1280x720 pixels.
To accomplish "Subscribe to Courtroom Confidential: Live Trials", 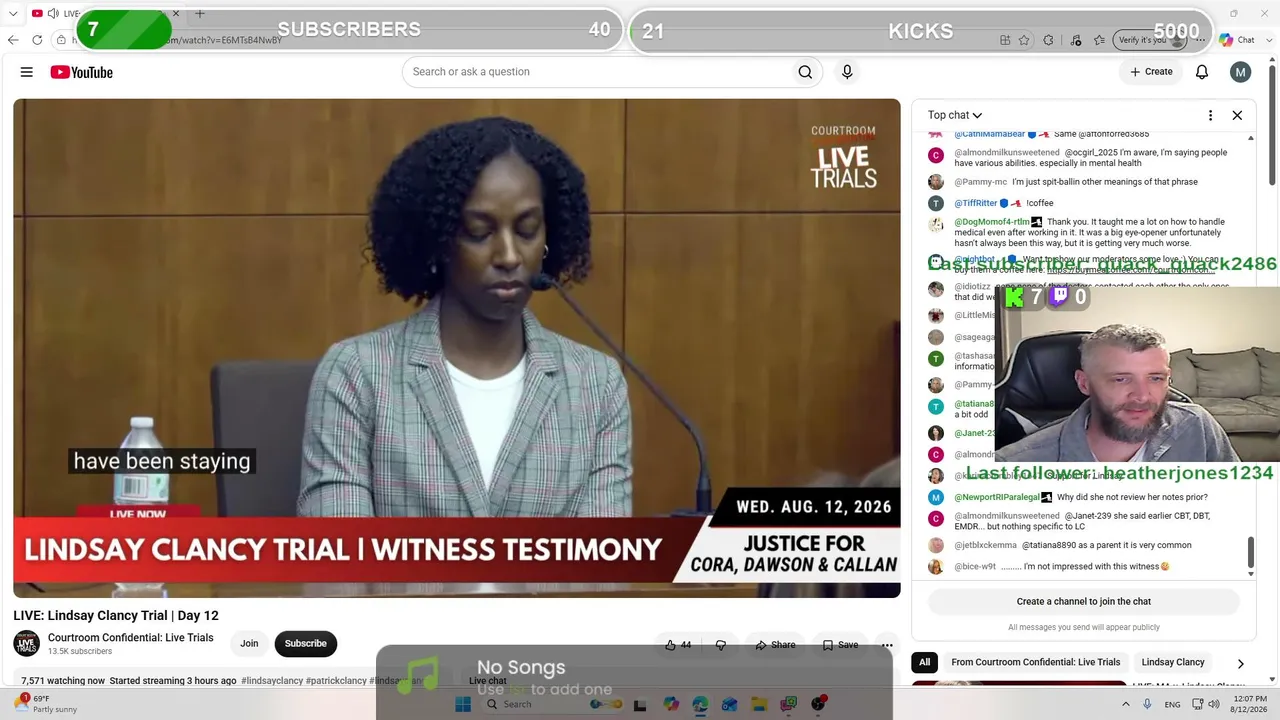I will 306,644.
